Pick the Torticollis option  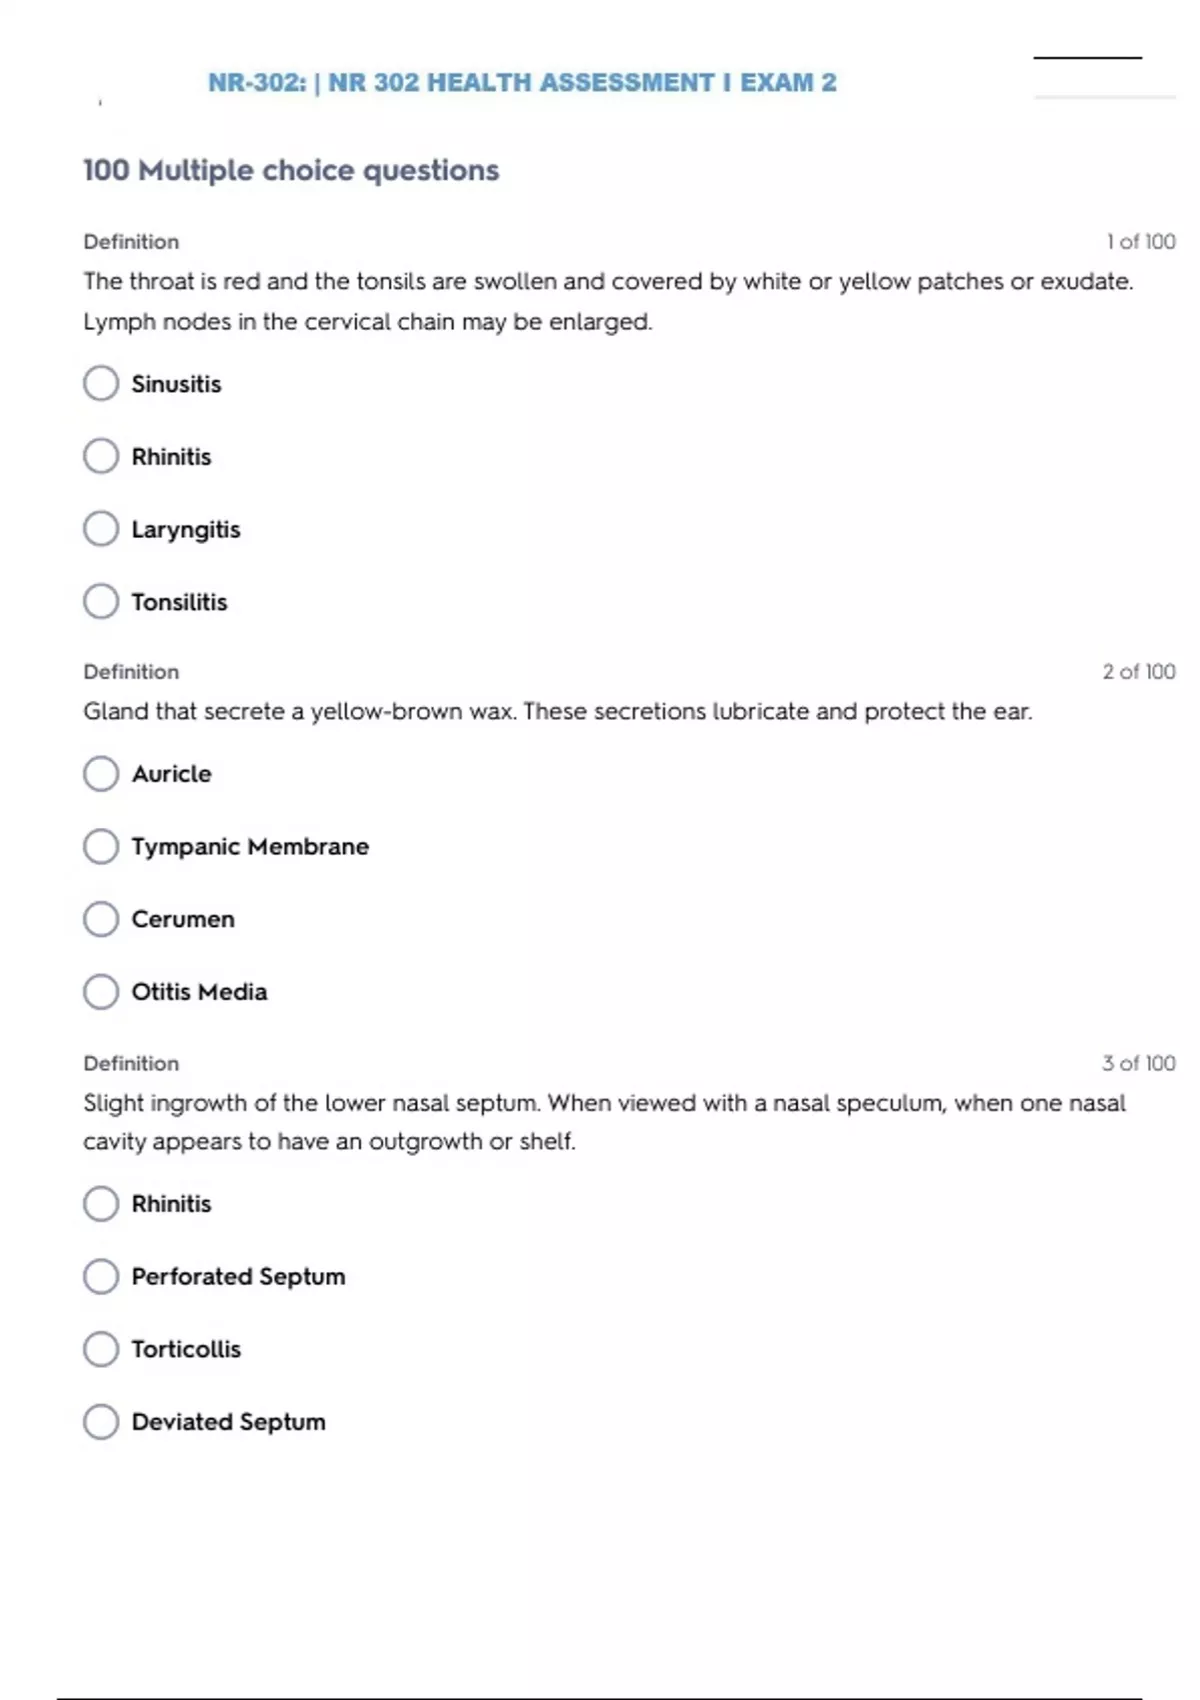(x=101, y=1349)
